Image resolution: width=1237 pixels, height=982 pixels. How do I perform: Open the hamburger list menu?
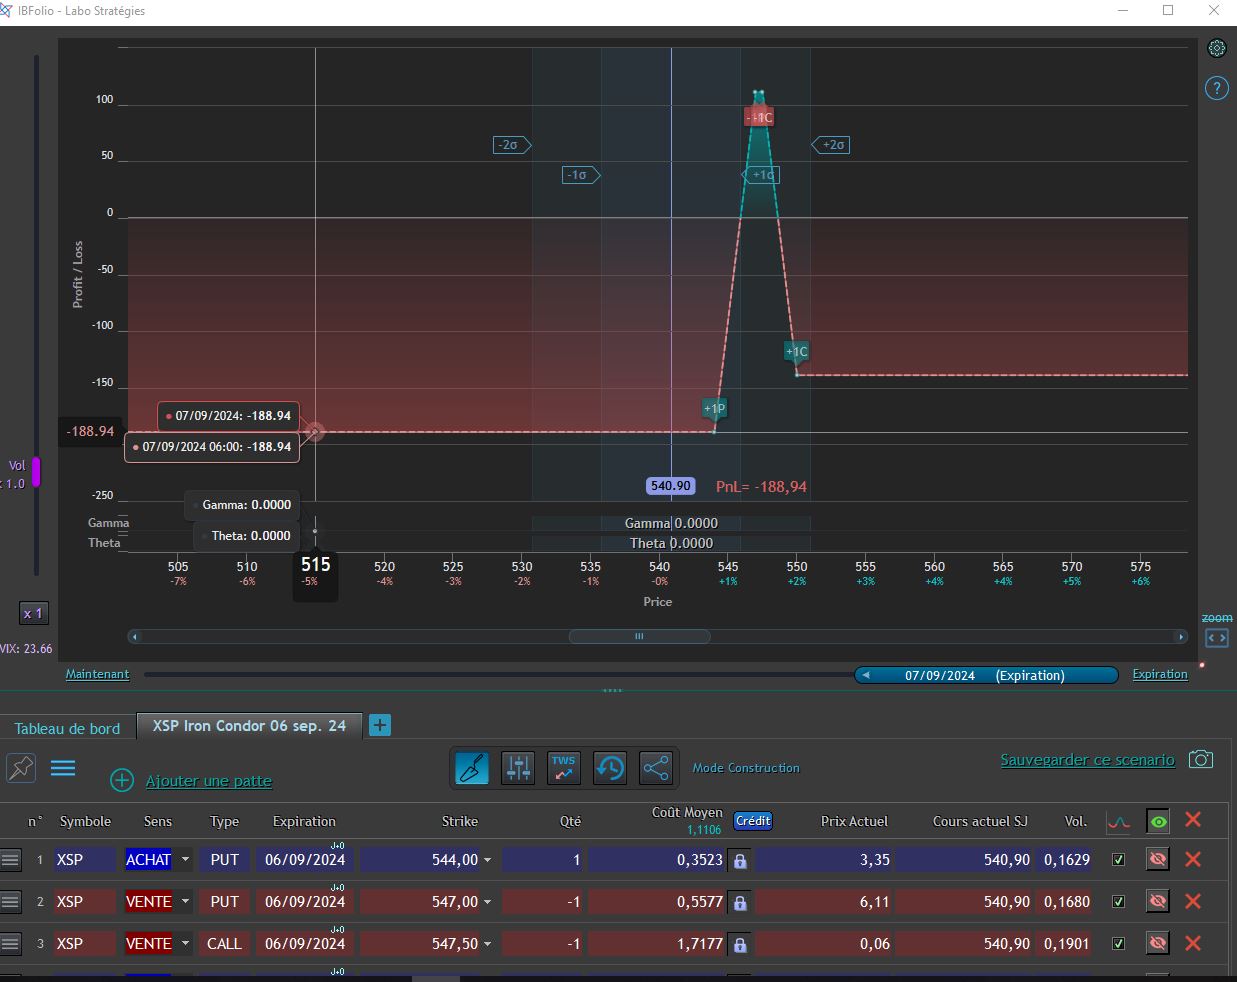click(x=63, y=768)
